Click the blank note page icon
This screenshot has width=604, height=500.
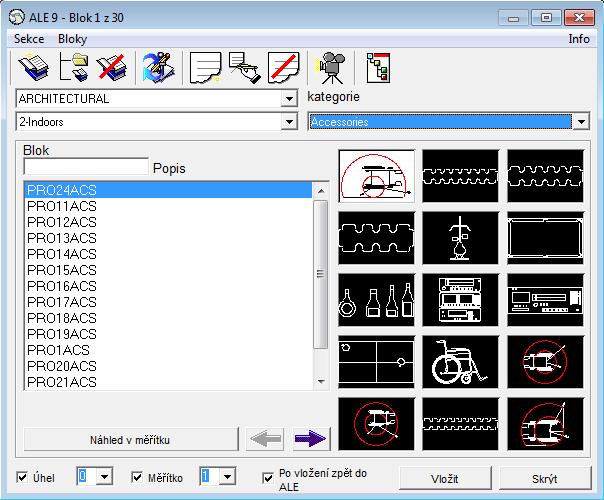[x=205, y=68]
